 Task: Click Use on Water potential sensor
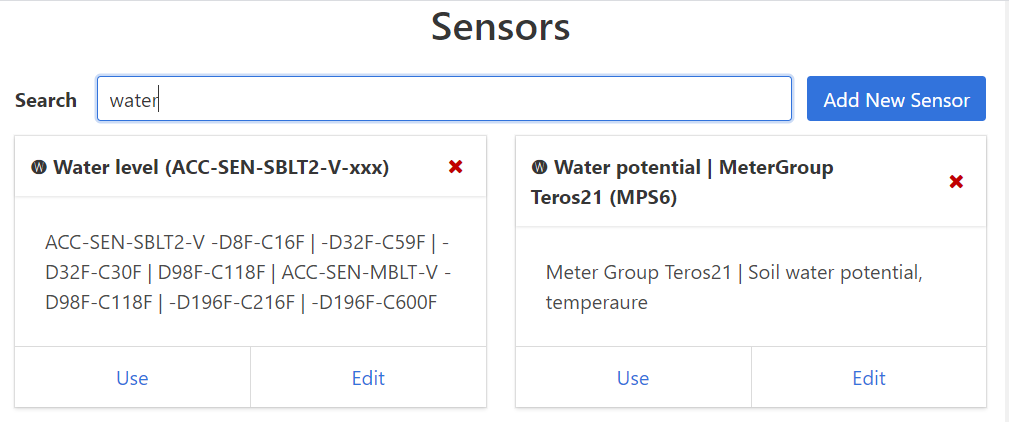coord(633,378)
